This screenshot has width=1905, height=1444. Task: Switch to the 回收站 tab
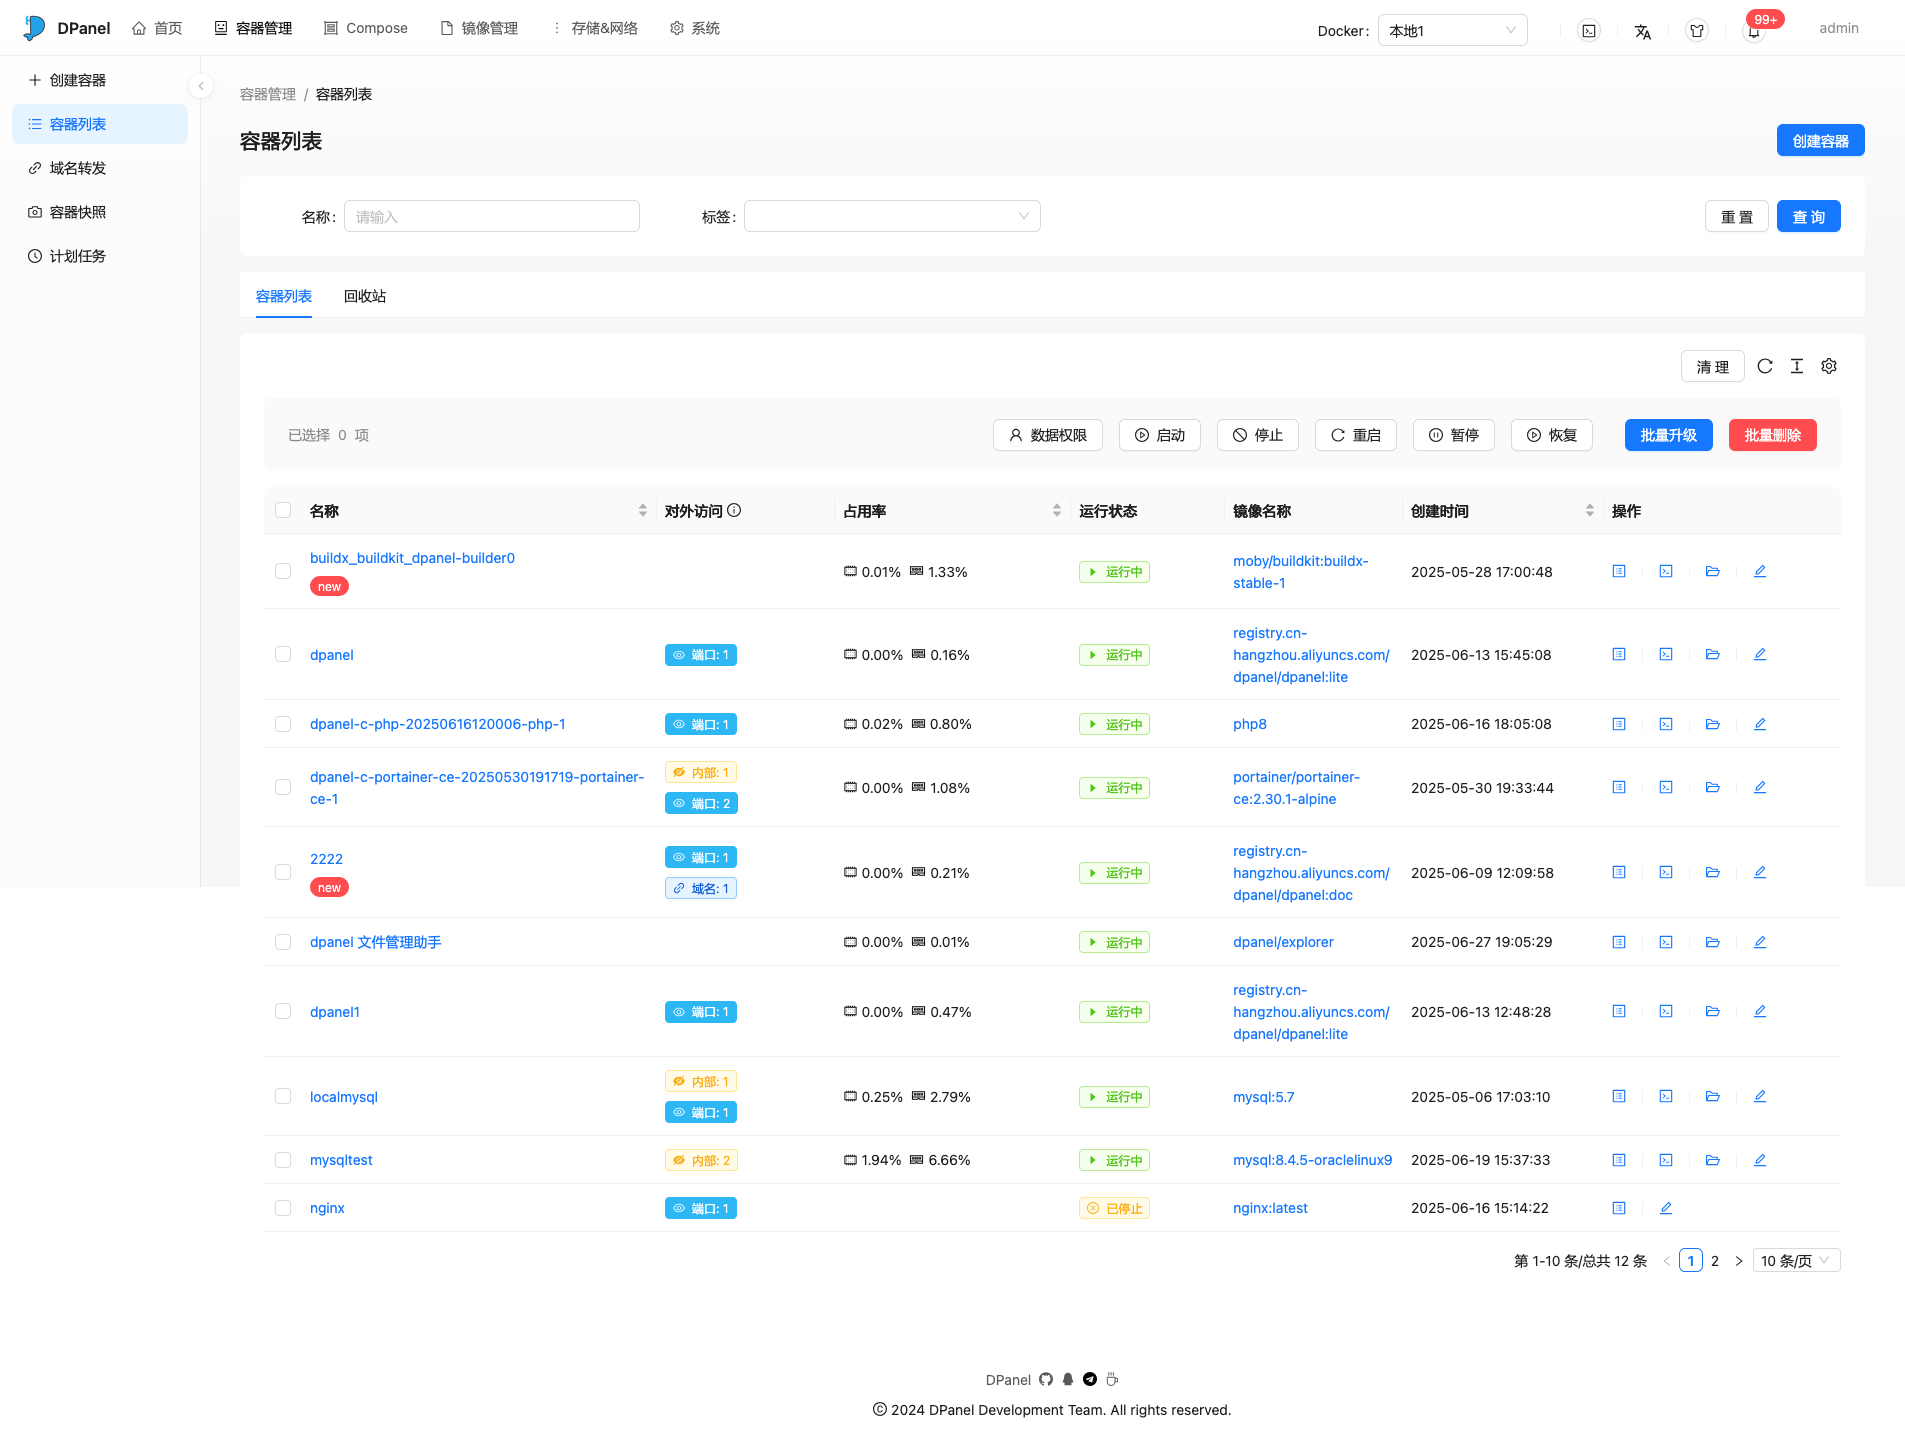[x=366, y=296]
